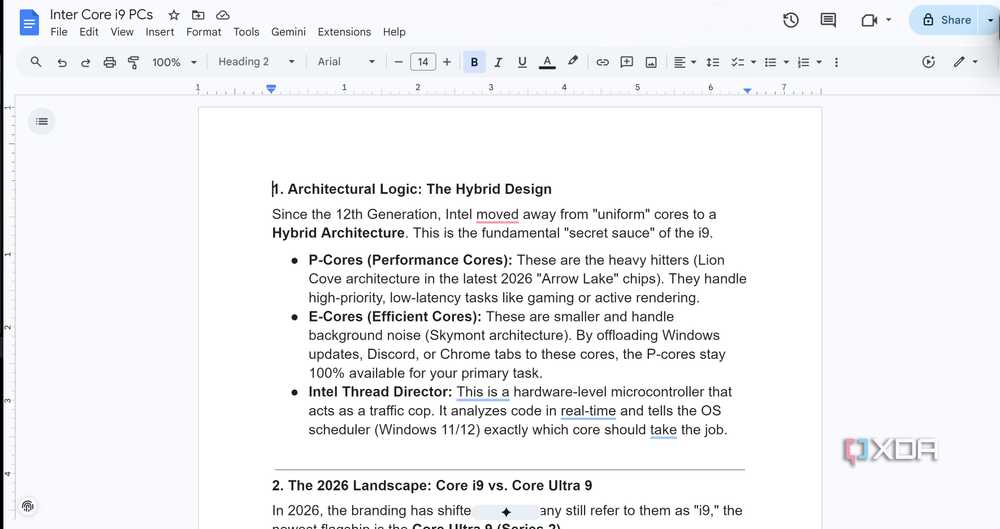Toggle italic formatting

click(498, 62)
